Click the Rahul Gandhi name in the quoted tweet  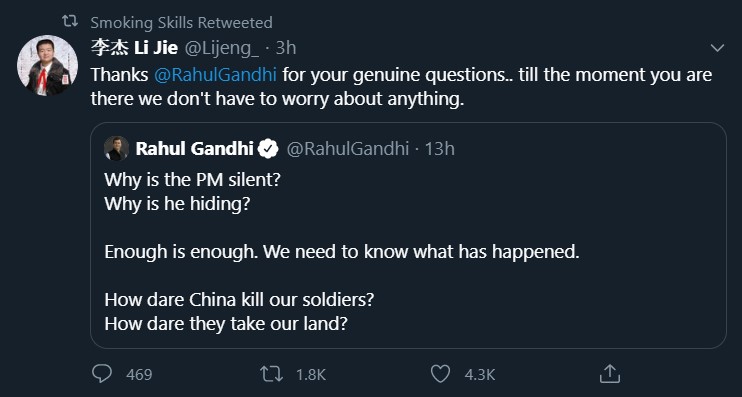click(x=194, y=149)
